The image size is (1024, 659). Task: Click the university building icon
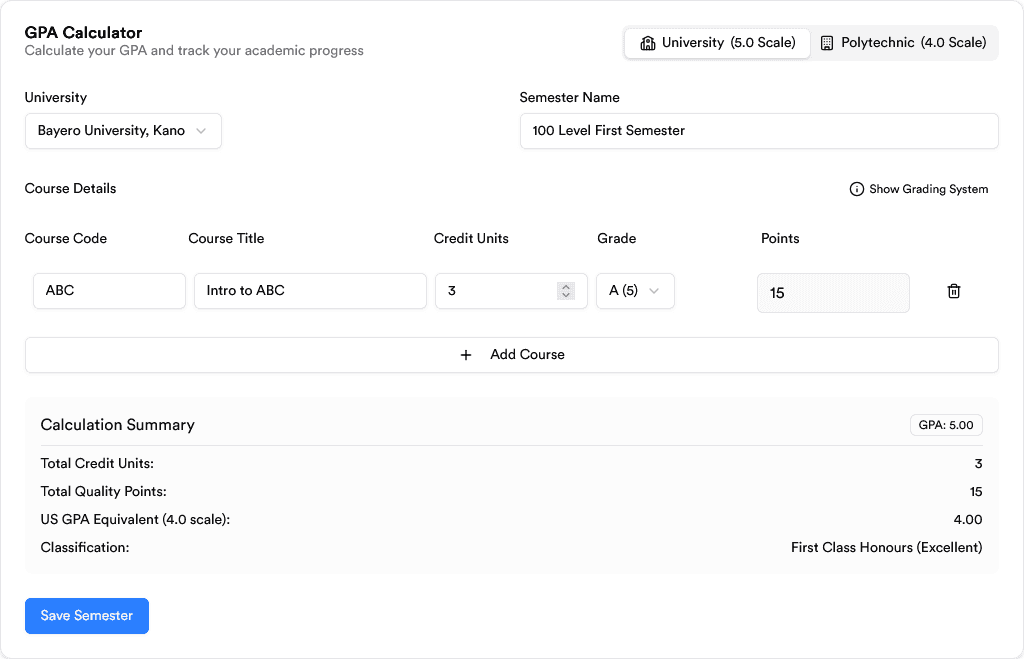648,42
